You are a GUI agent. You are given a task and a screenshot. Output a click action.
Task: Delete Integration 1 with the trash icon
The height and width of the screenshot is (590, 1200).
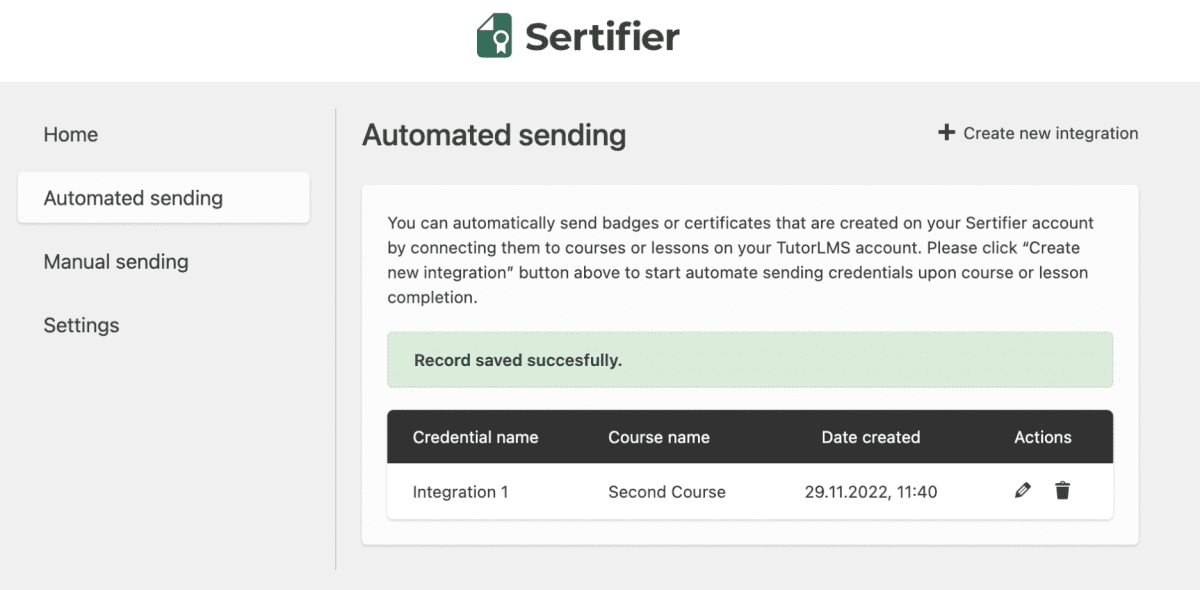(x=1062, y=491)
